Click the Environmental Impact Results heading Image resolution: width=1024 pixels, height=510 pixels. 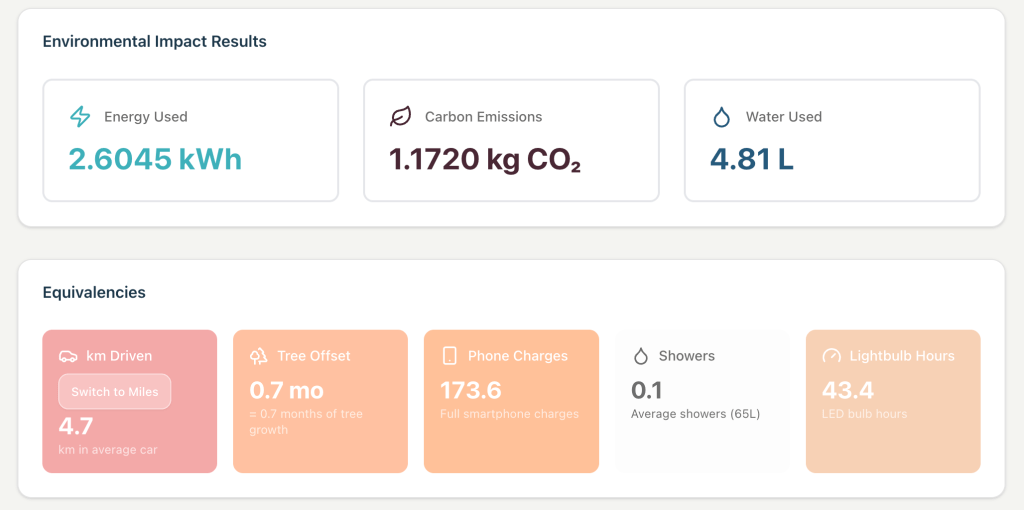click(154, 42)
